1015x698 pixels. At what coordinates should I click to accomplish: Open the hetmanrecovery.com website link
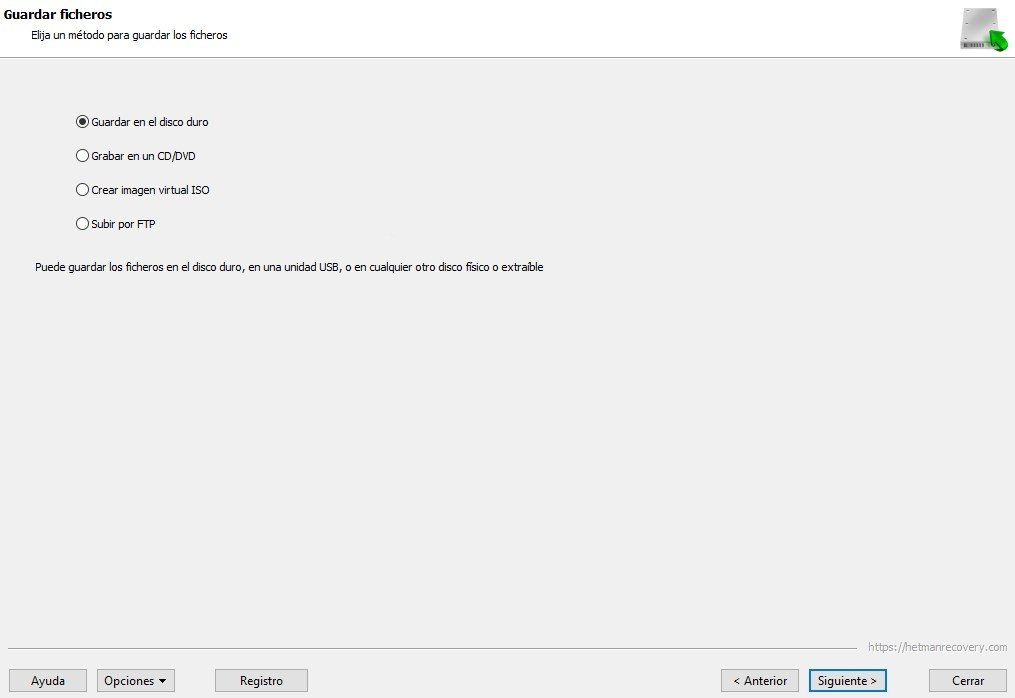pos(937,647)
